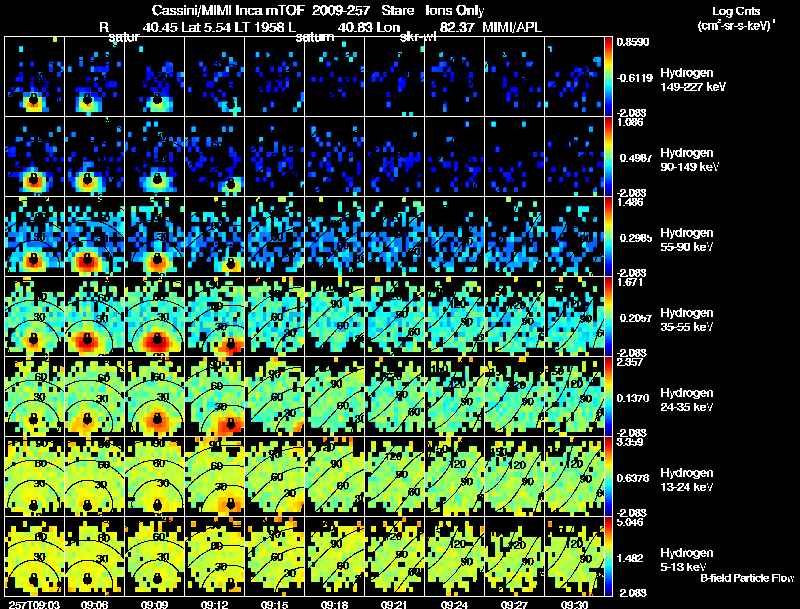Click the '09:12' time axis label
The image size is (800, 609).
tap(215, 604)
